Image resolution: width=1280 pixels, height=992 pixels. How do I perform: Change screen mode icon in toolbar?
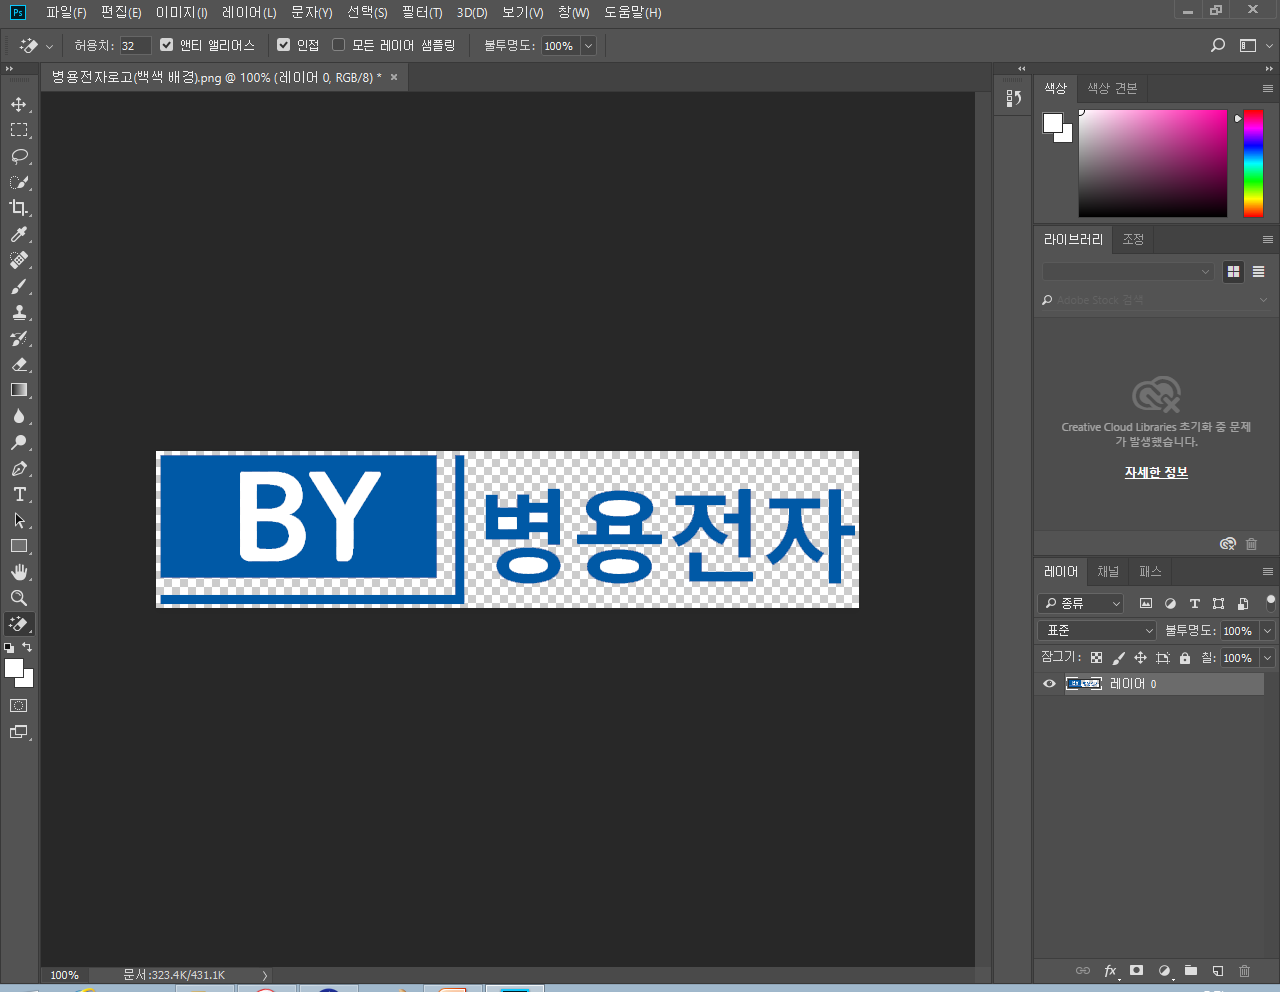[19, 732]
